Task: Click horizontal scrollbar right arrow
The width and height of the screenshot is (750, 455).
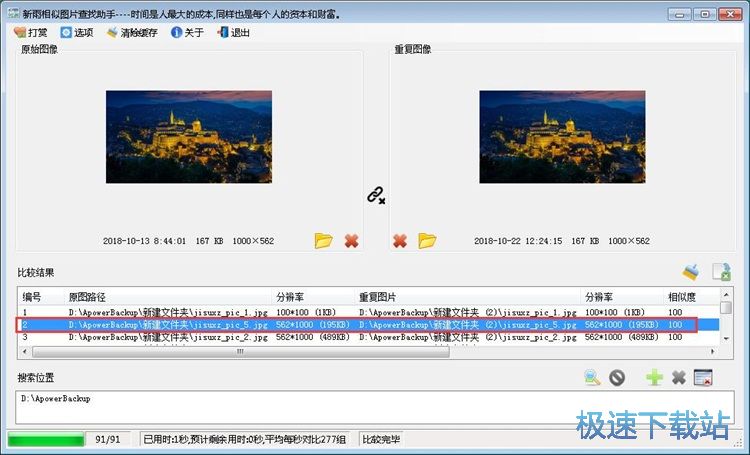Action: (x=713, y=352)
